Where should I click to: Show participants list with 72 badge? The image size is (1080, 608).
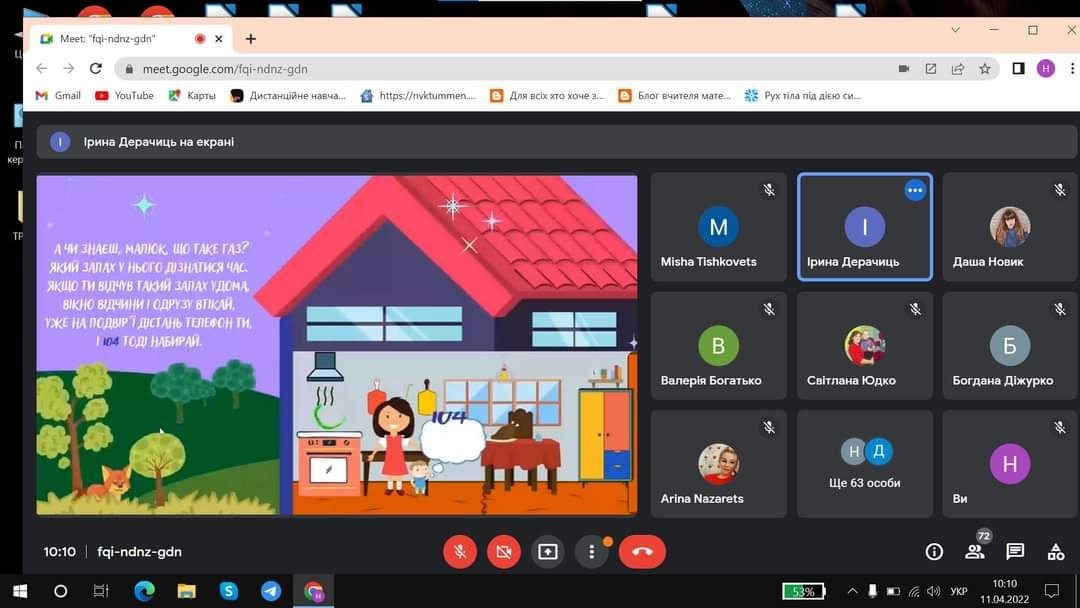coord(974,551)
